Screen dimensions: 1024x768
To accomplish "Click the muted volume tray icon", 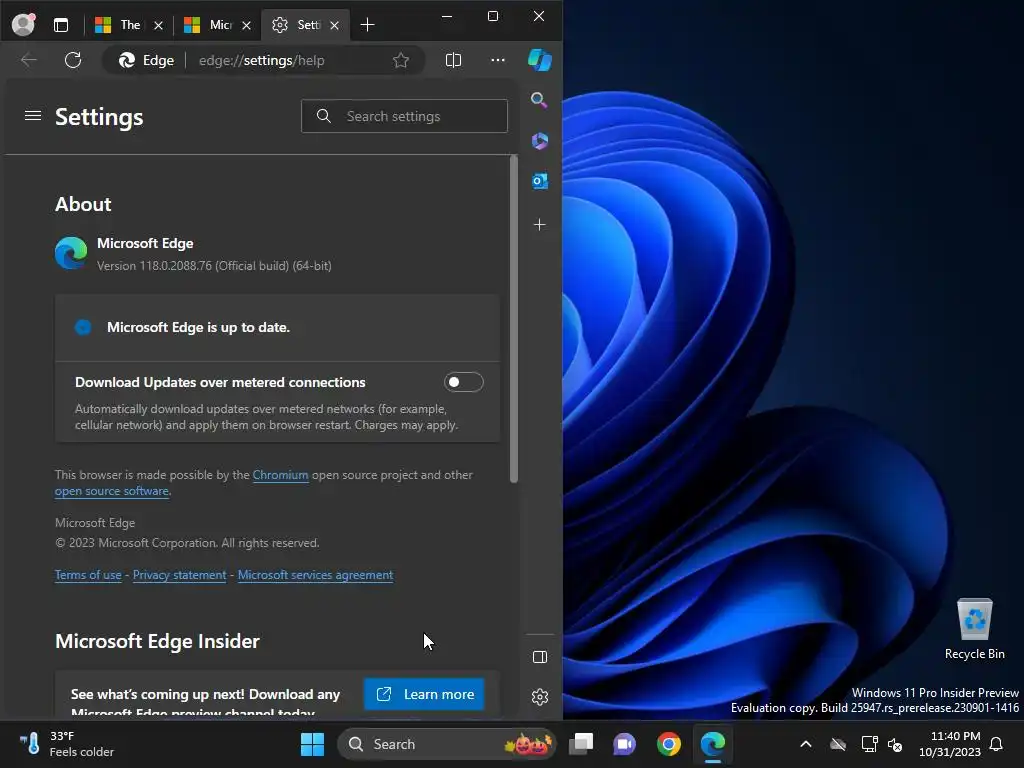I will coord(895,744).
